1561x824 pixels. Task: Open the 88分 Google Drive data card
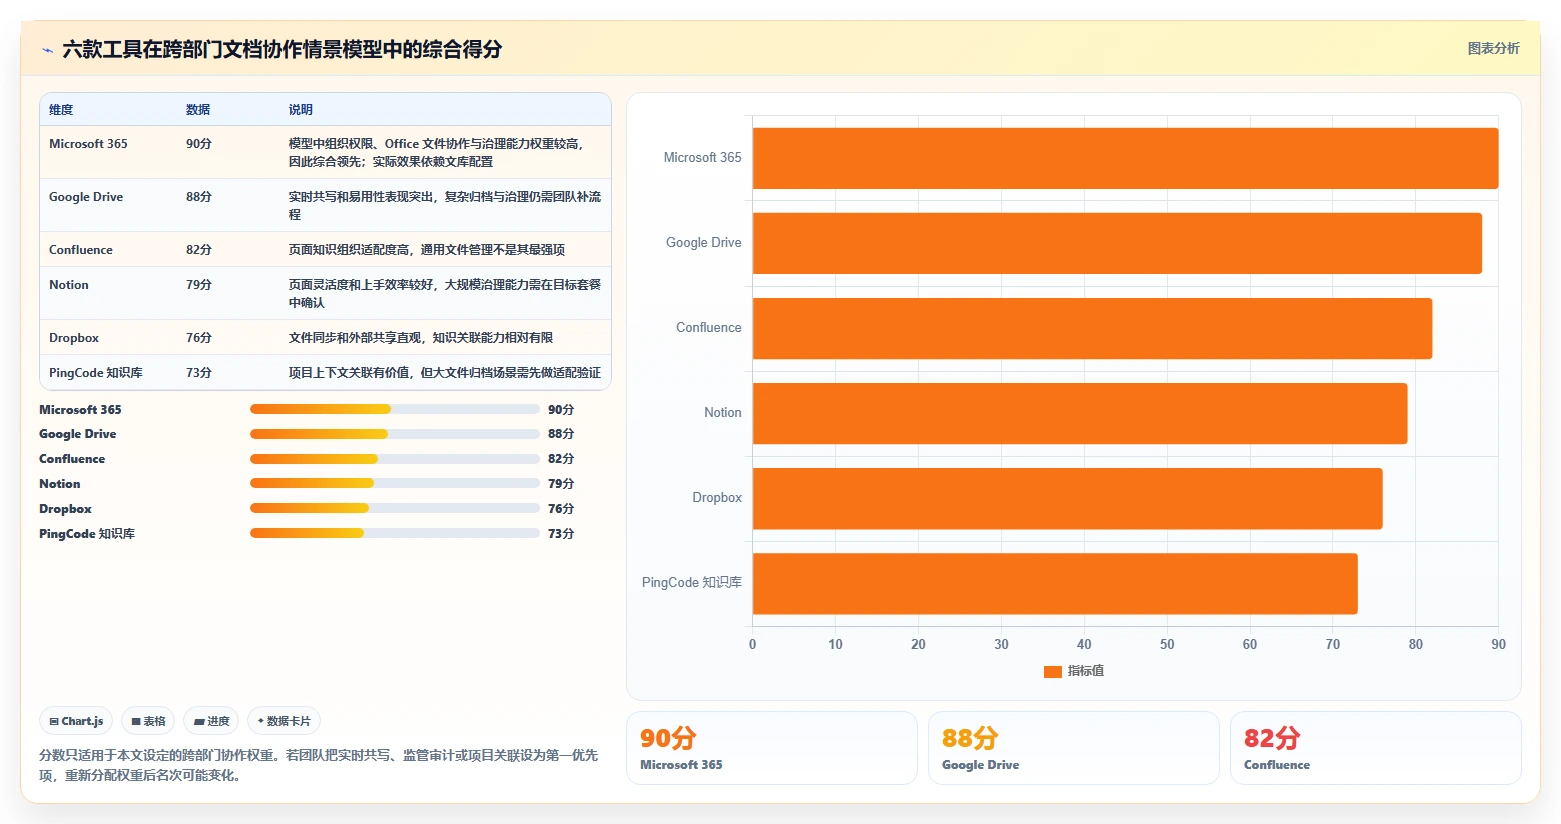pyautogui.click(x=1074, y=748)
